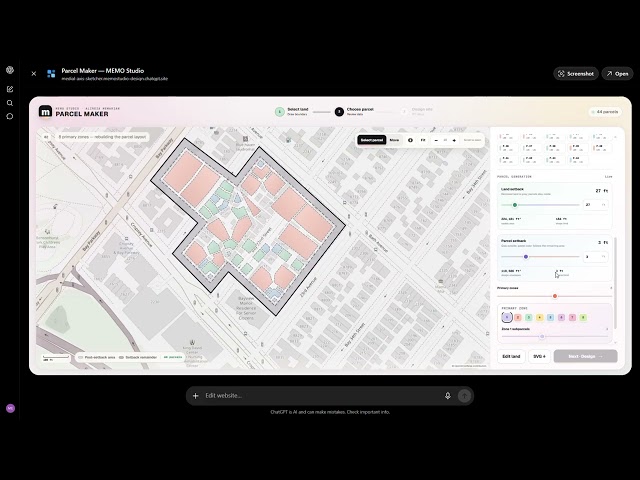The height and width of the screenshot is (480, 640).
Task: Click the Parcel Maker site favicon
Action: coord(51,73)
